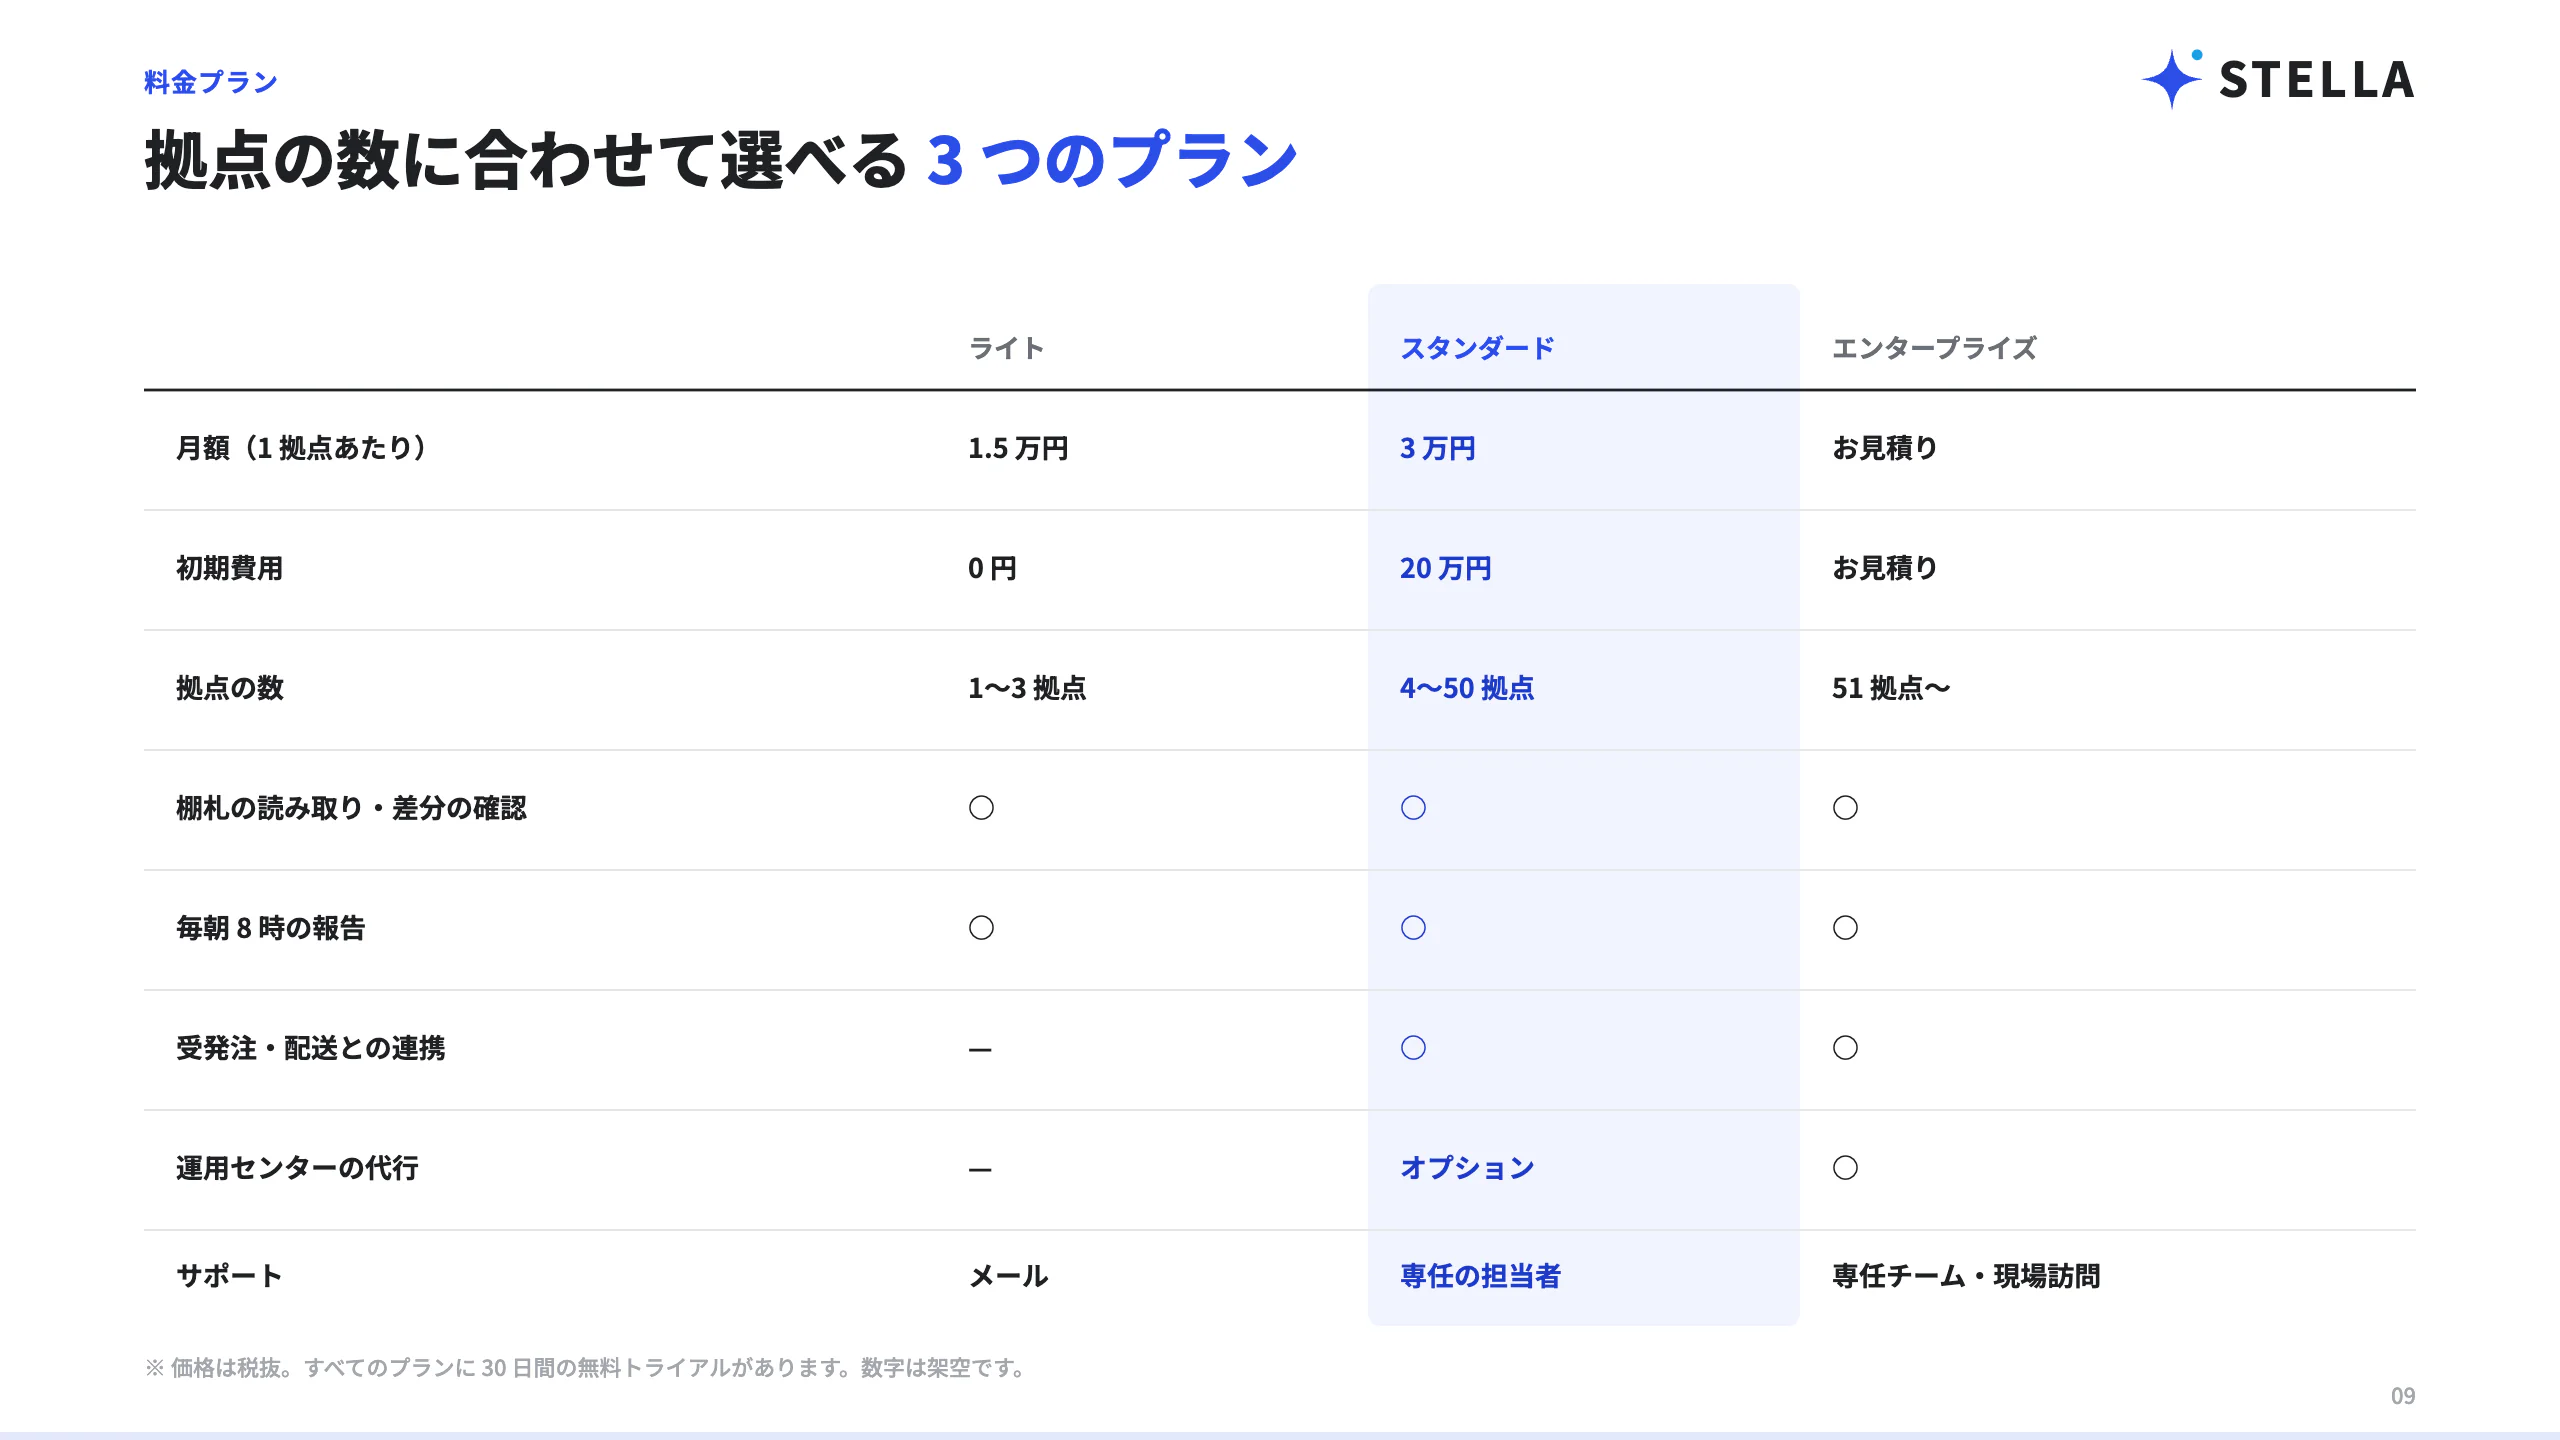
Task: Click the 棚札の読み取り・差分の確認 row label
Action: 351,808
